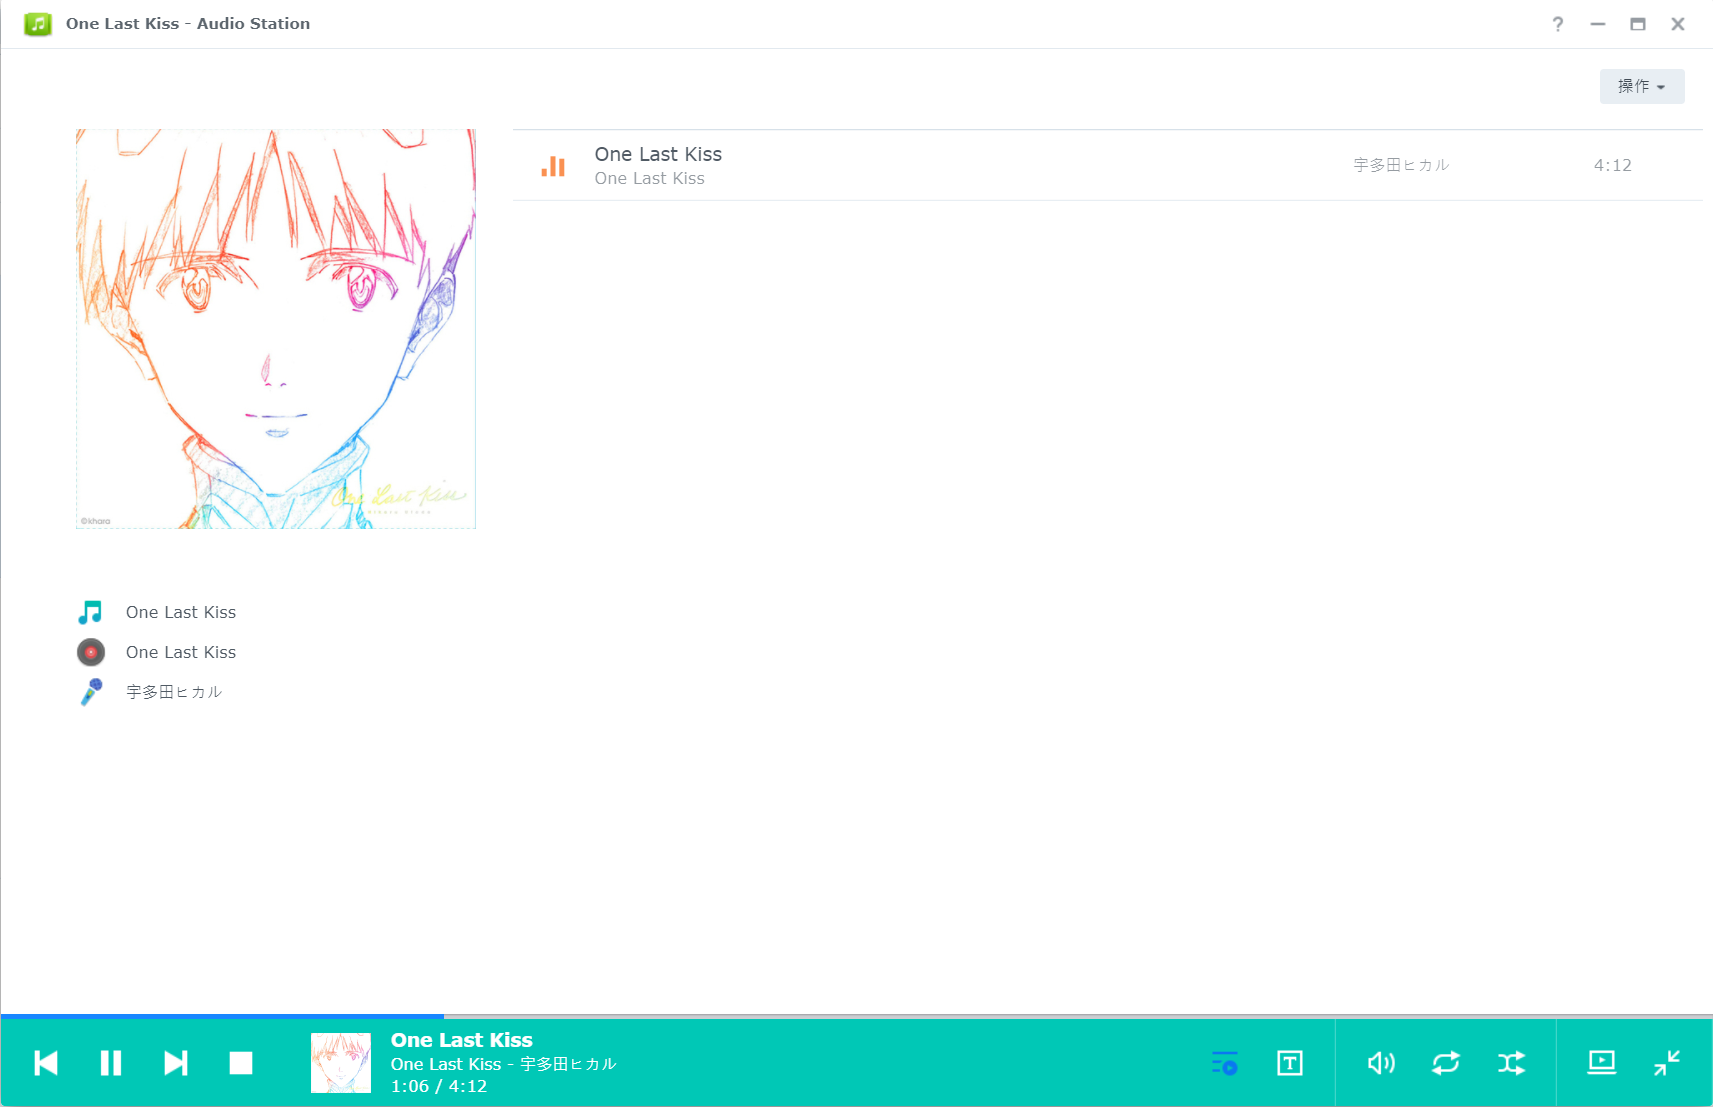Image resolution: width=1713 pixels, height=1107 pixels.
Task: Open the 宇多田ヒカル artist link beside microphone
Action: 174,692
